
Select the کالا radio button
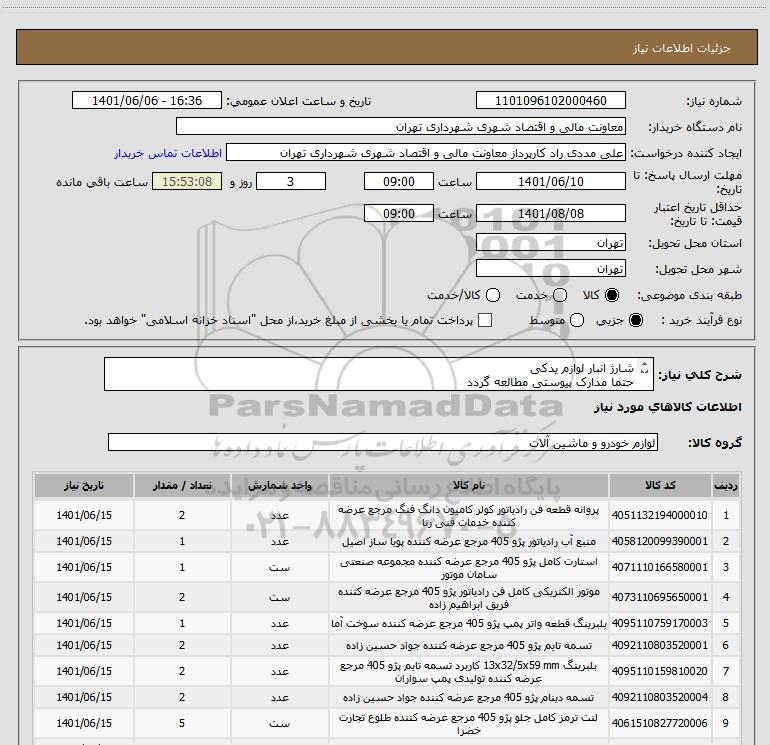coord(612,295)
